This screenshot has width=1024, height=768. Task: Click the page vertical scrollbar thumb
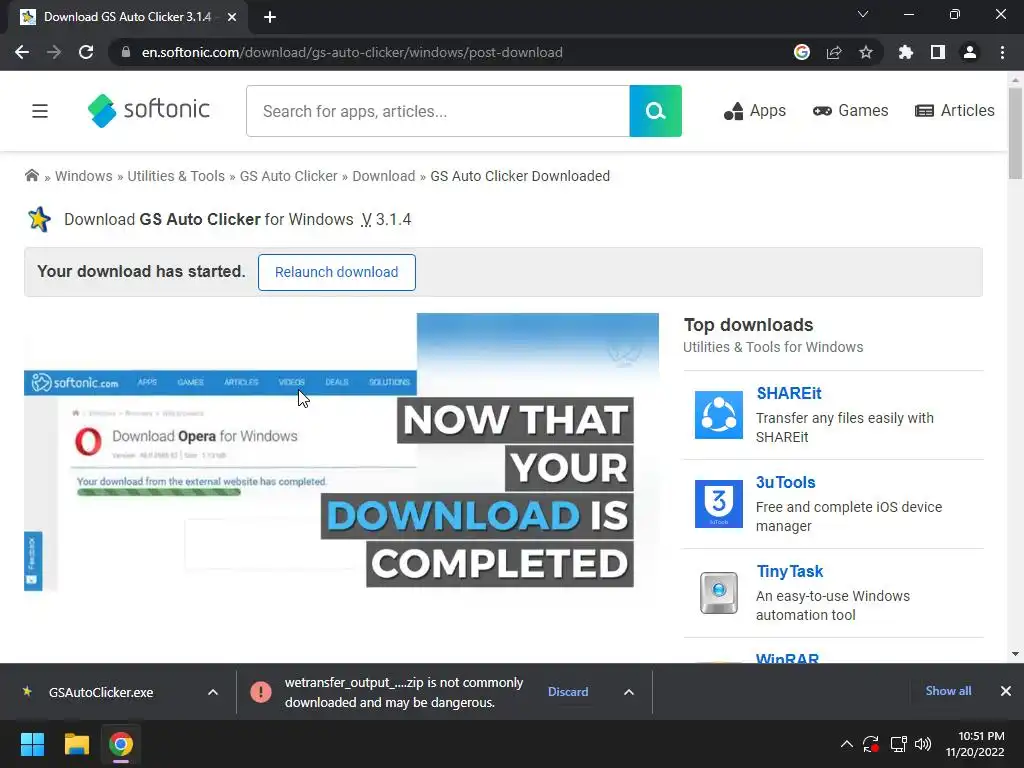1015,133
